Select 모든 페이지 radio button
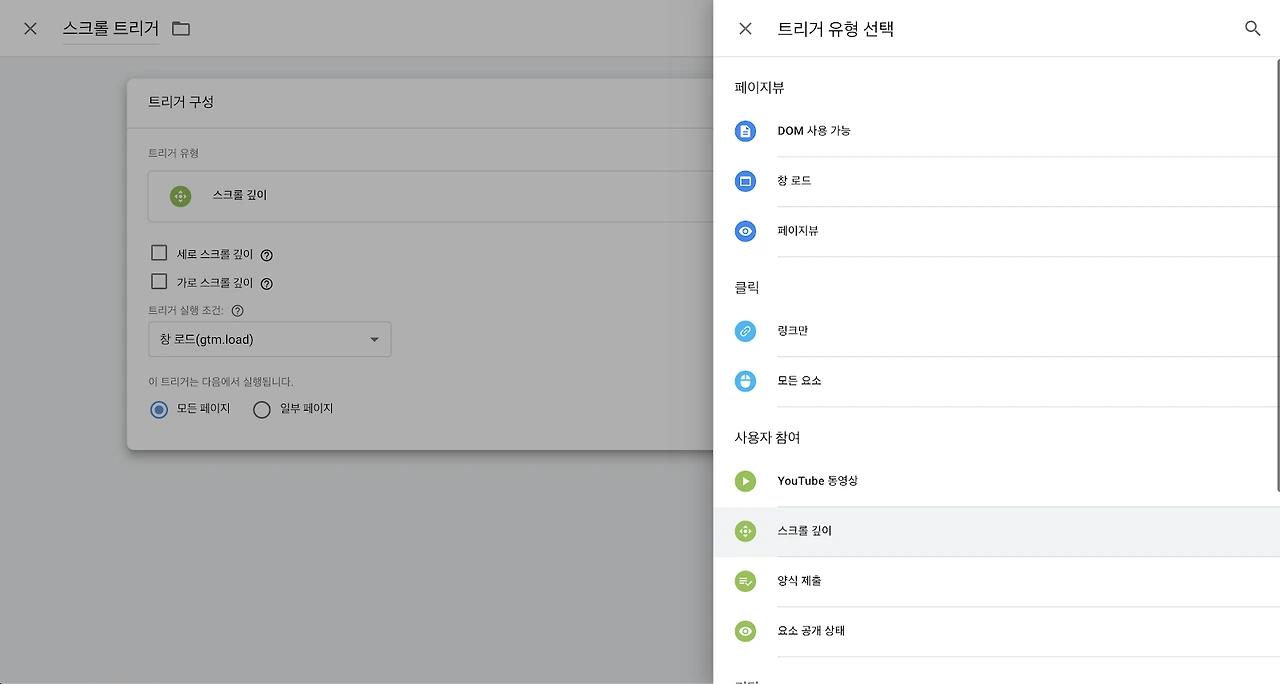Screen dimensions: 1280x684 (159, 409)
